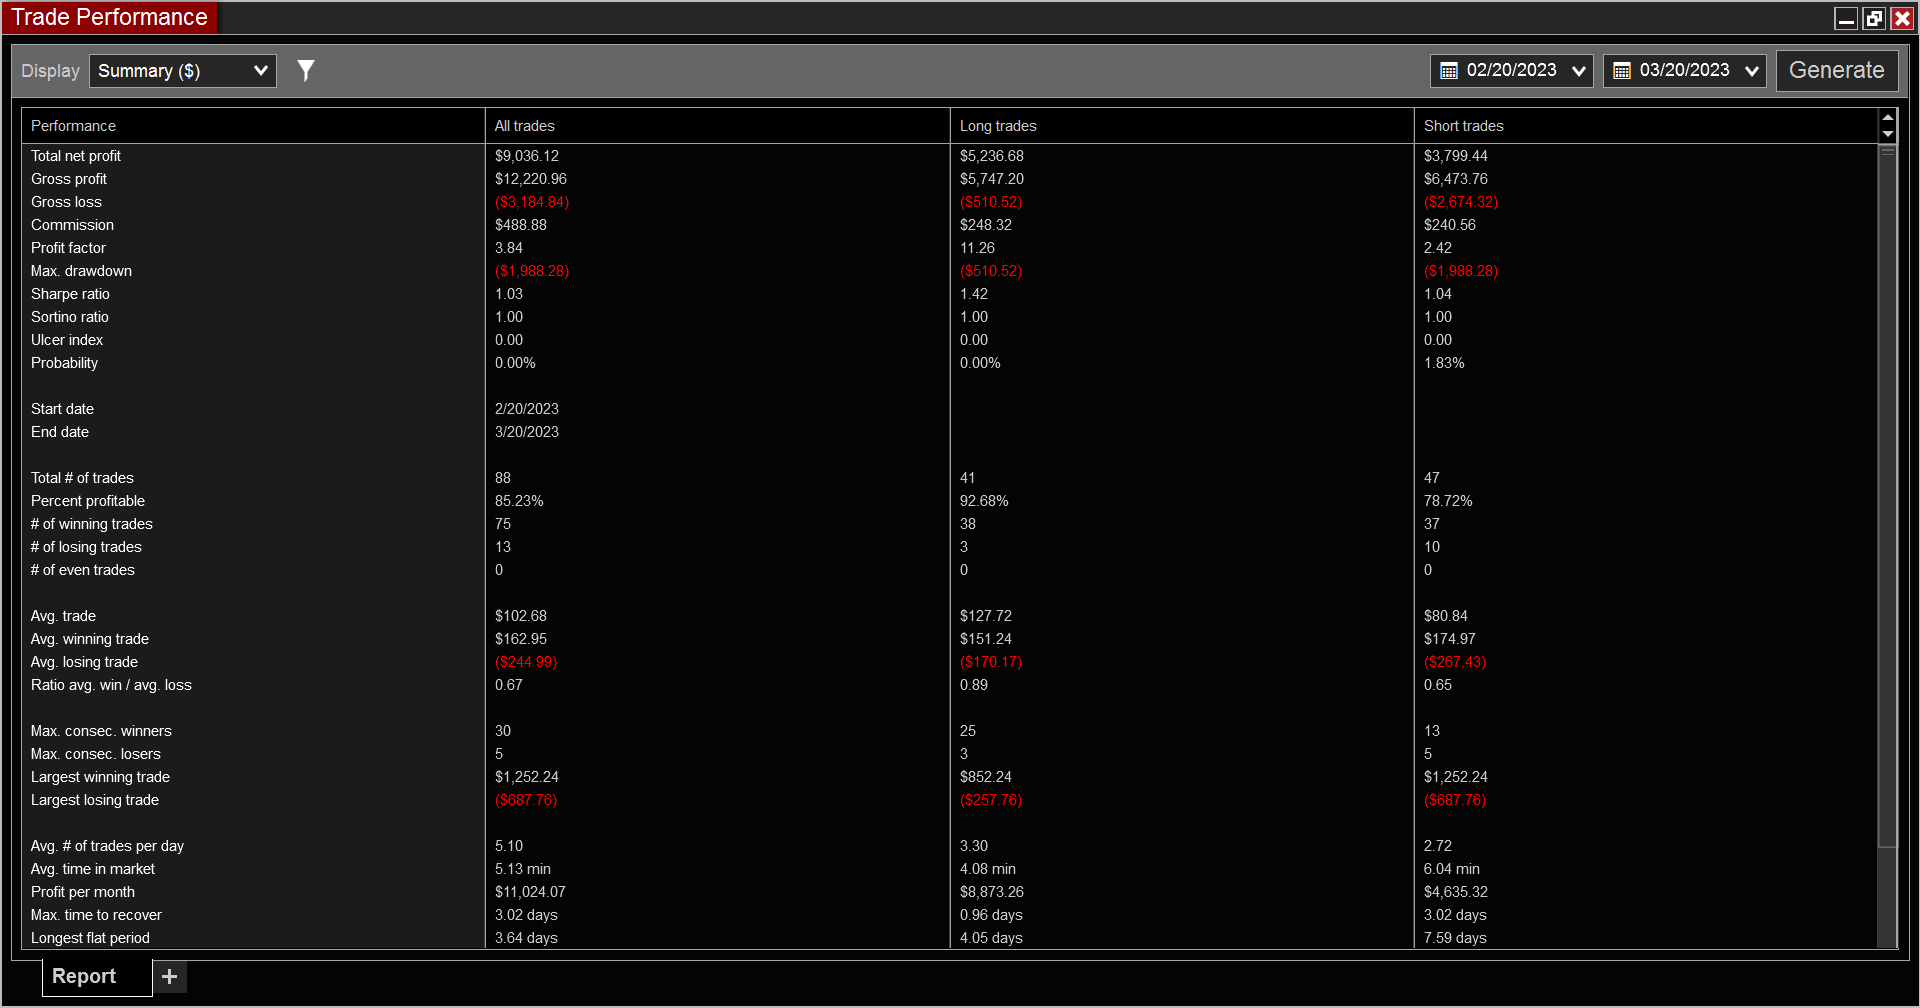Select the Avg. # of trades per day label

click(x=107, y=846)
